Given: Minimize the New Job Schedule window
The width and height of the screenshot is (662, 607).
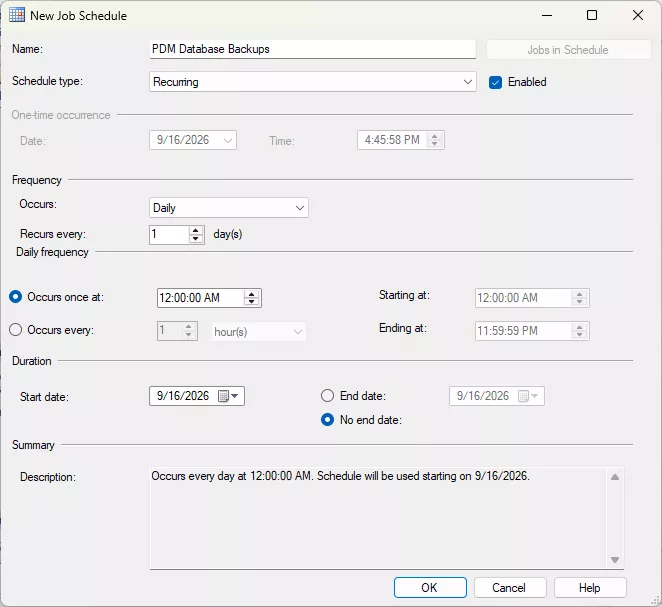Looking at the screenshot, I should click(547, 15).
